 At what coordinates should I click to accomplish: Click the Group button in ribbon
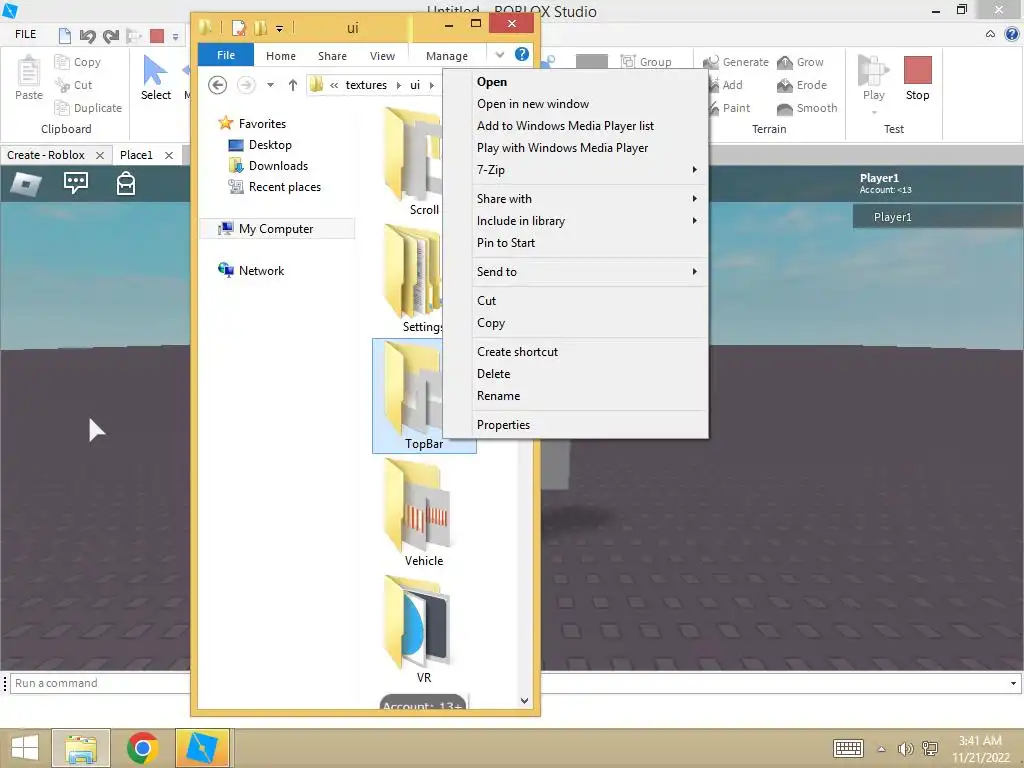pyautogui.click(x=646, y=61)
